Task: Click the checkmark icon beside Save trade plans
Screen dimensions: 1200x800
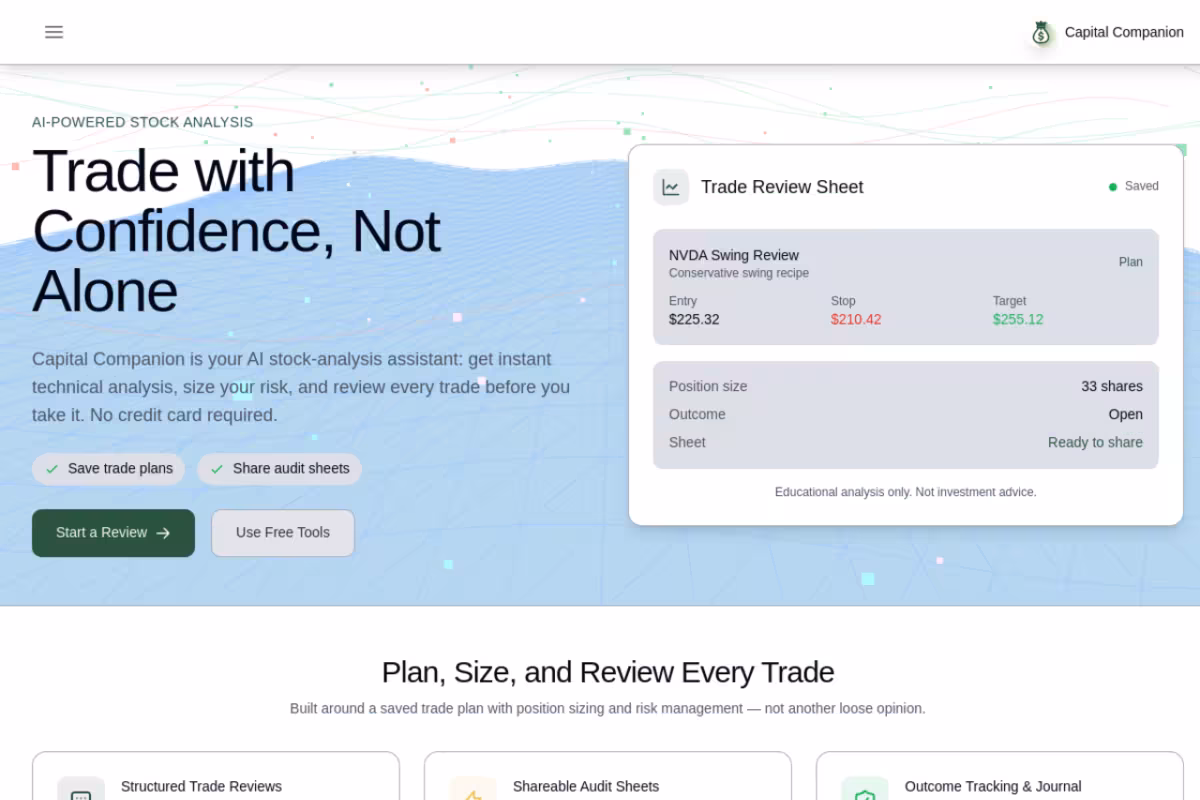Action: point(52,469)
